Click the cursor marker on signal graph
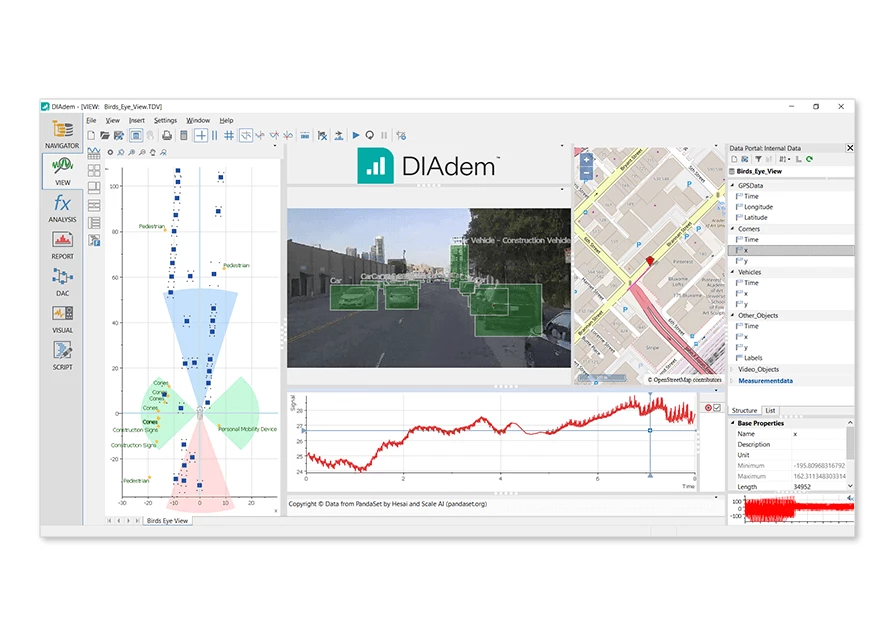Screen dimensions: 895x636 point(650,431)
